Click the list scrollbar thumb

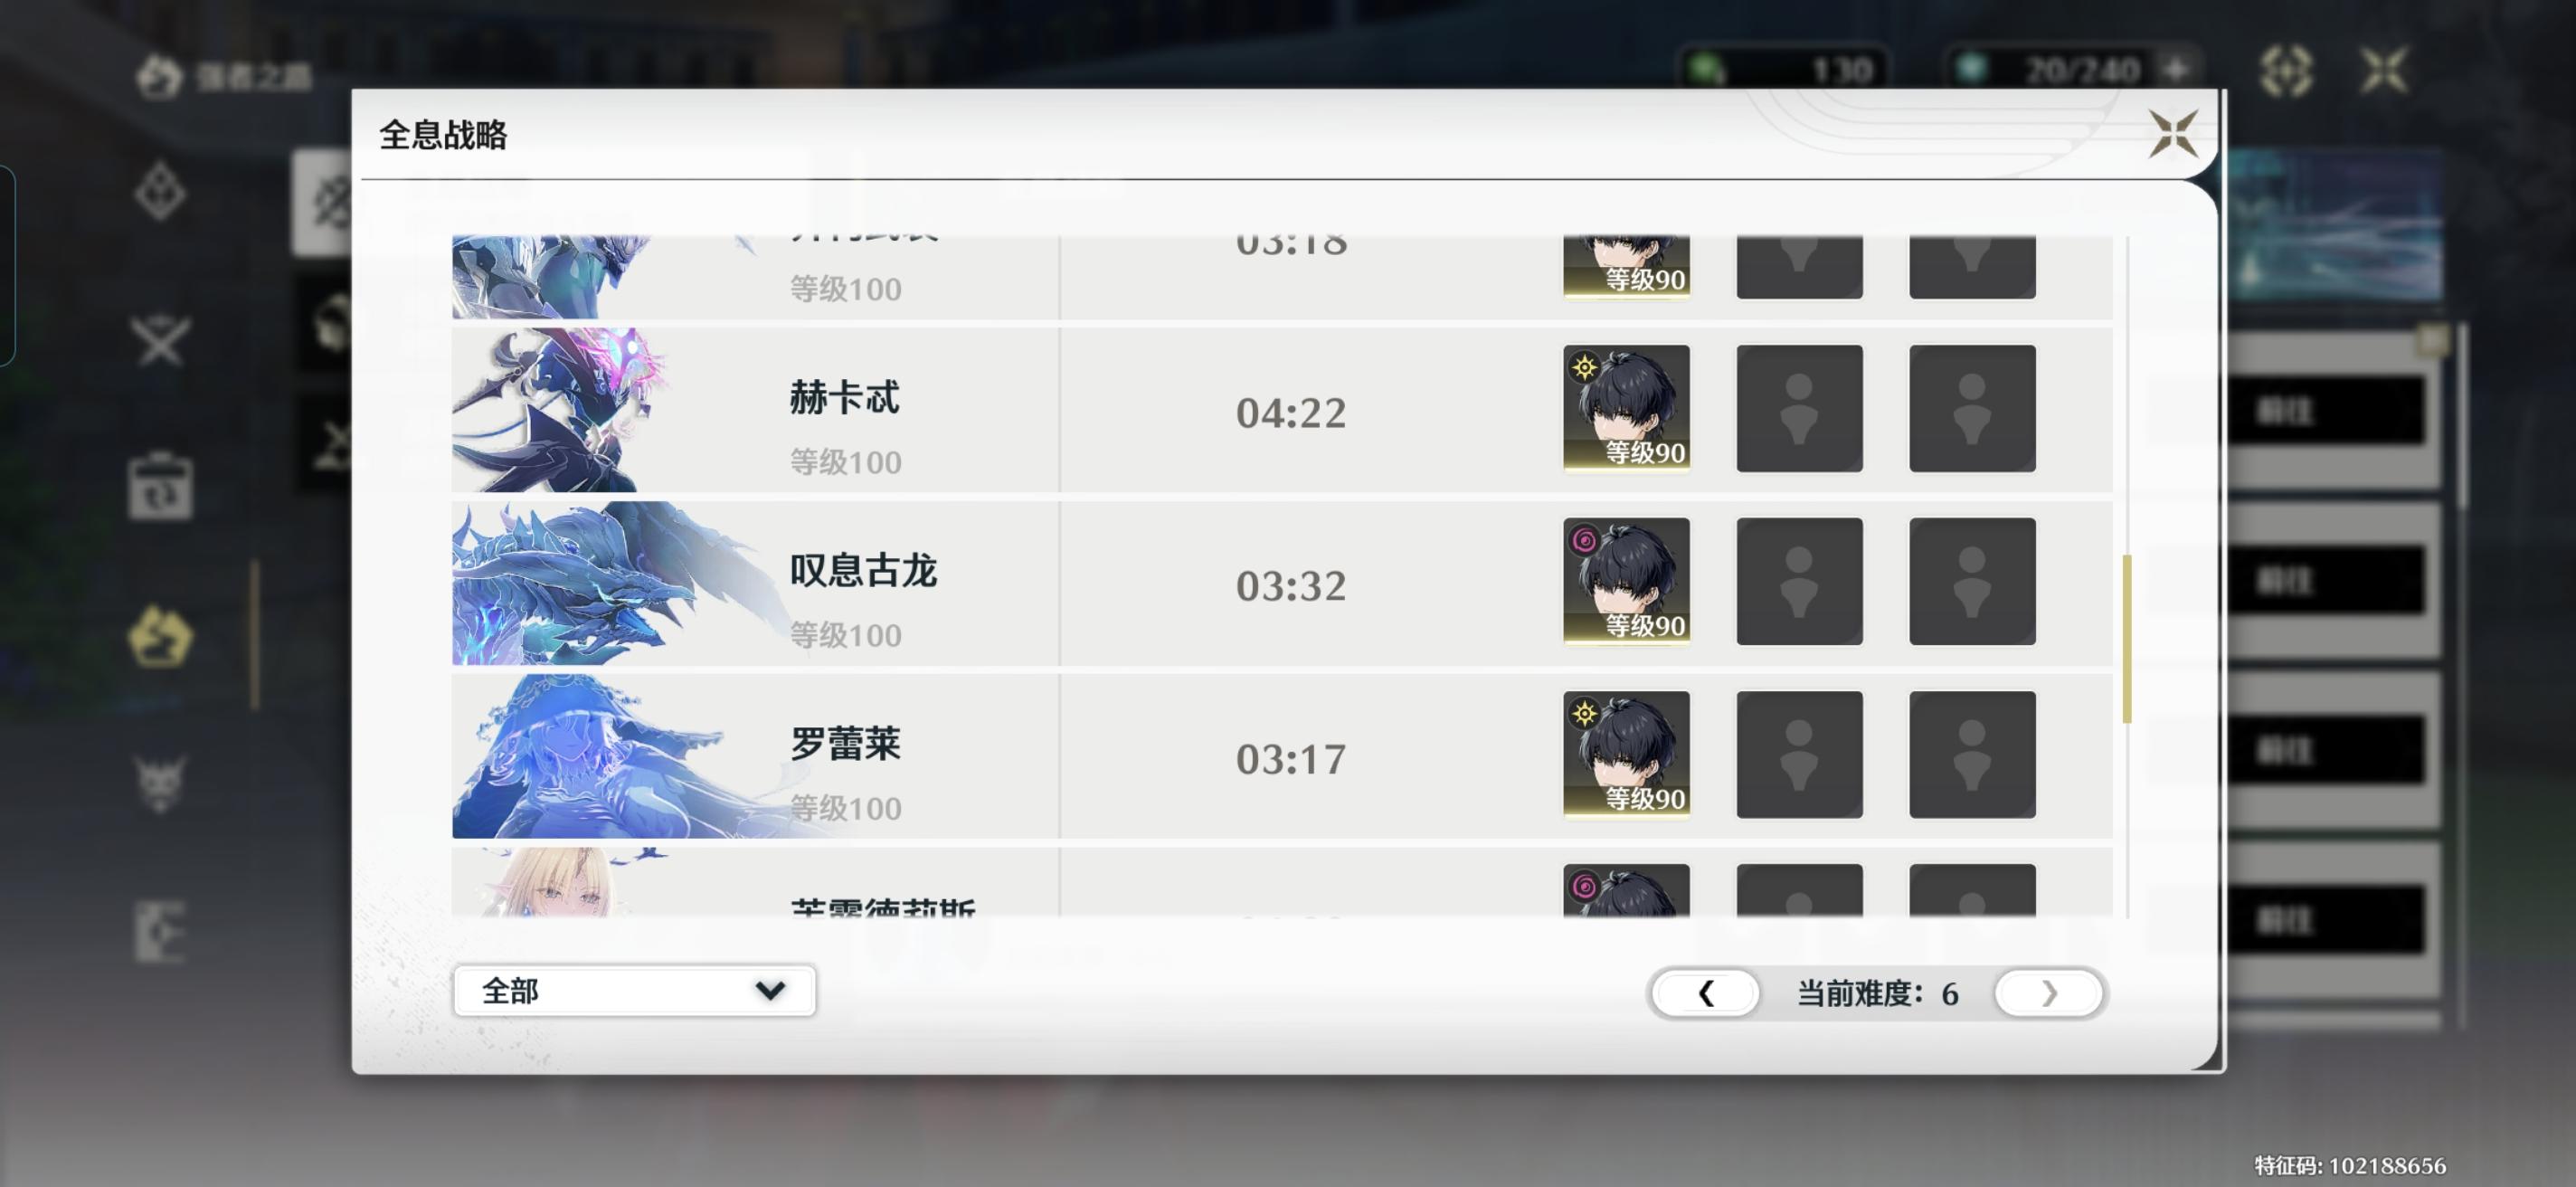[x=2126, y=638]
